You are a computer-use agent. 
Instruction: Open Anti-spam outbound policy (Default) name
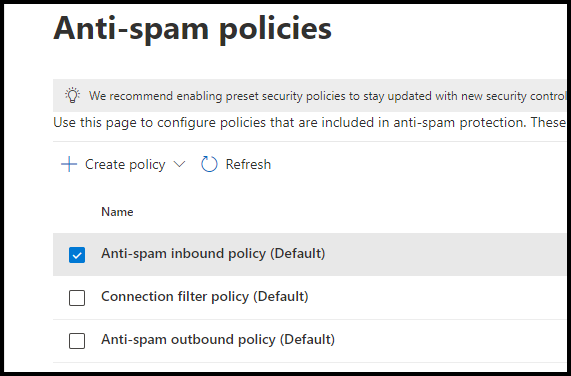coord(218,340)
